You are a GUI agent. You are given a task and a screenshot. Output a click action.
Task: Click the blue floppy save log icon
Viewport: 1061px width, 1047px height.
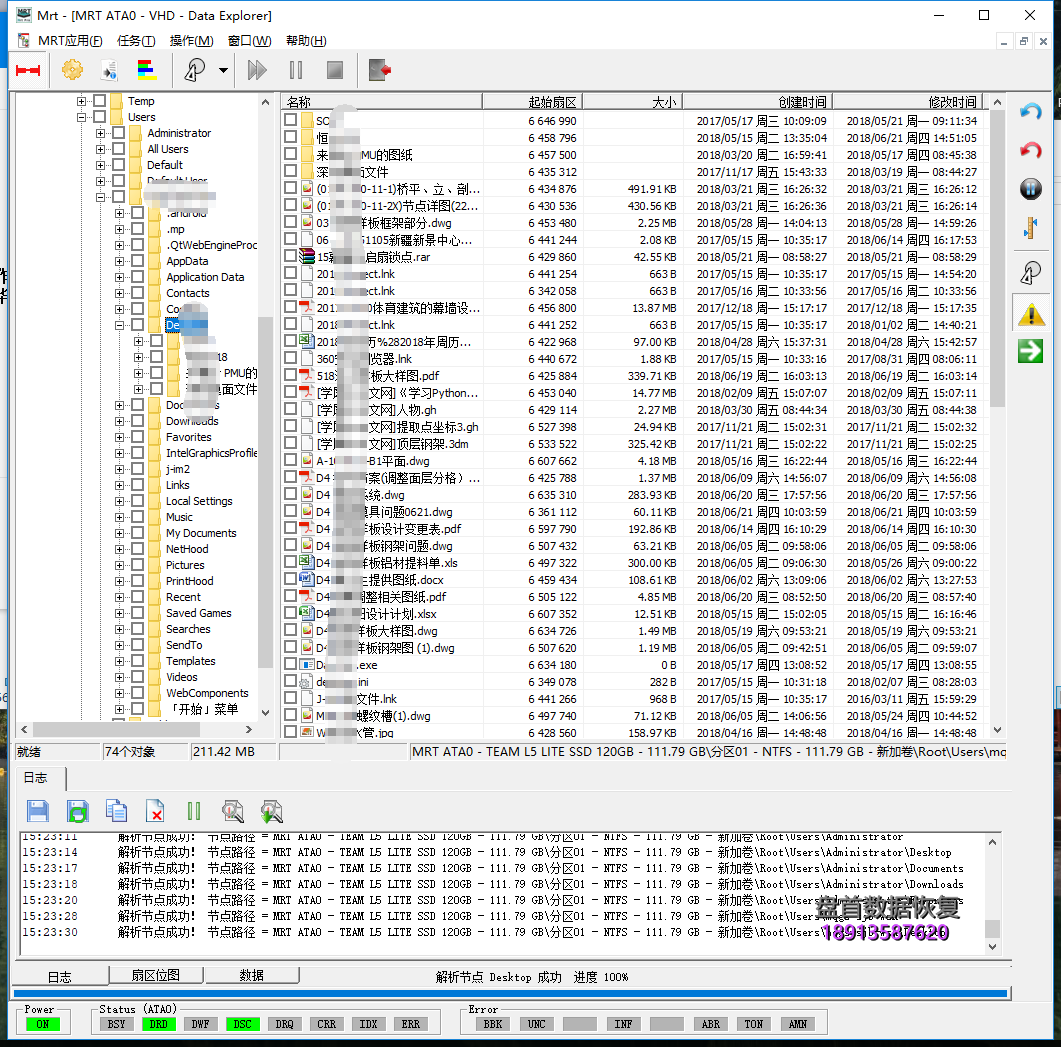click(38, 811)
